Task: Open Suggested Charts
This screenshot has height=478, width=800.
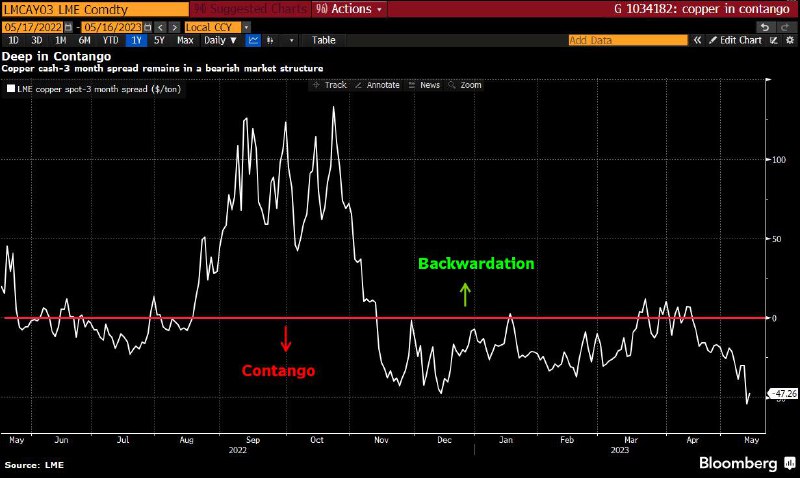Action: [x=251, y=9]
